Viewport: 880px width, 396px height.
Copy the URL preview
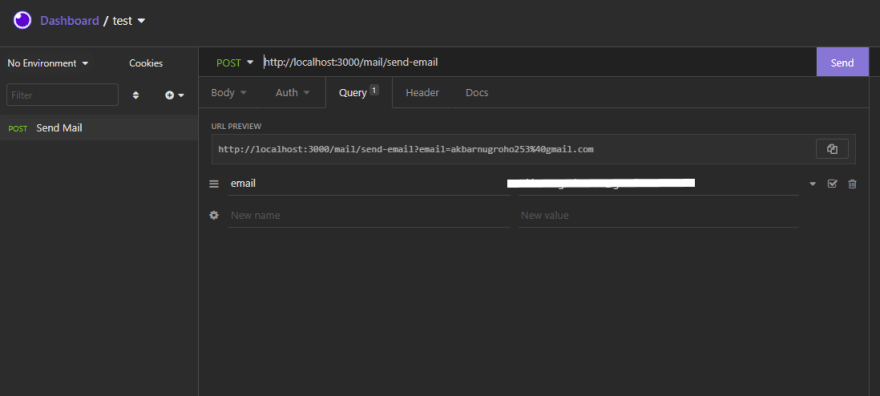832,149
